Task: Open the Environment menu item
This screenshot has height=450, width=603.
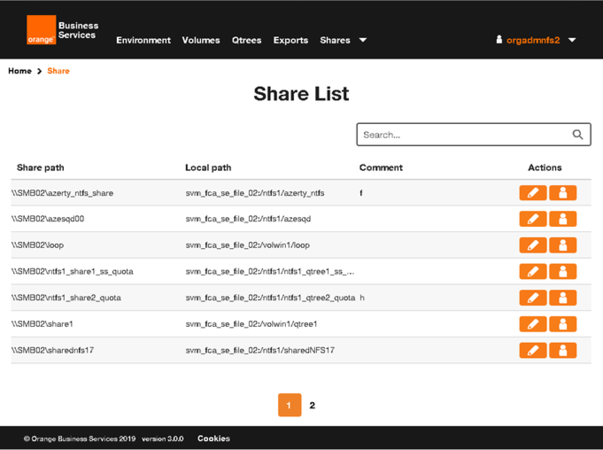Action: (x=143, y=40)
